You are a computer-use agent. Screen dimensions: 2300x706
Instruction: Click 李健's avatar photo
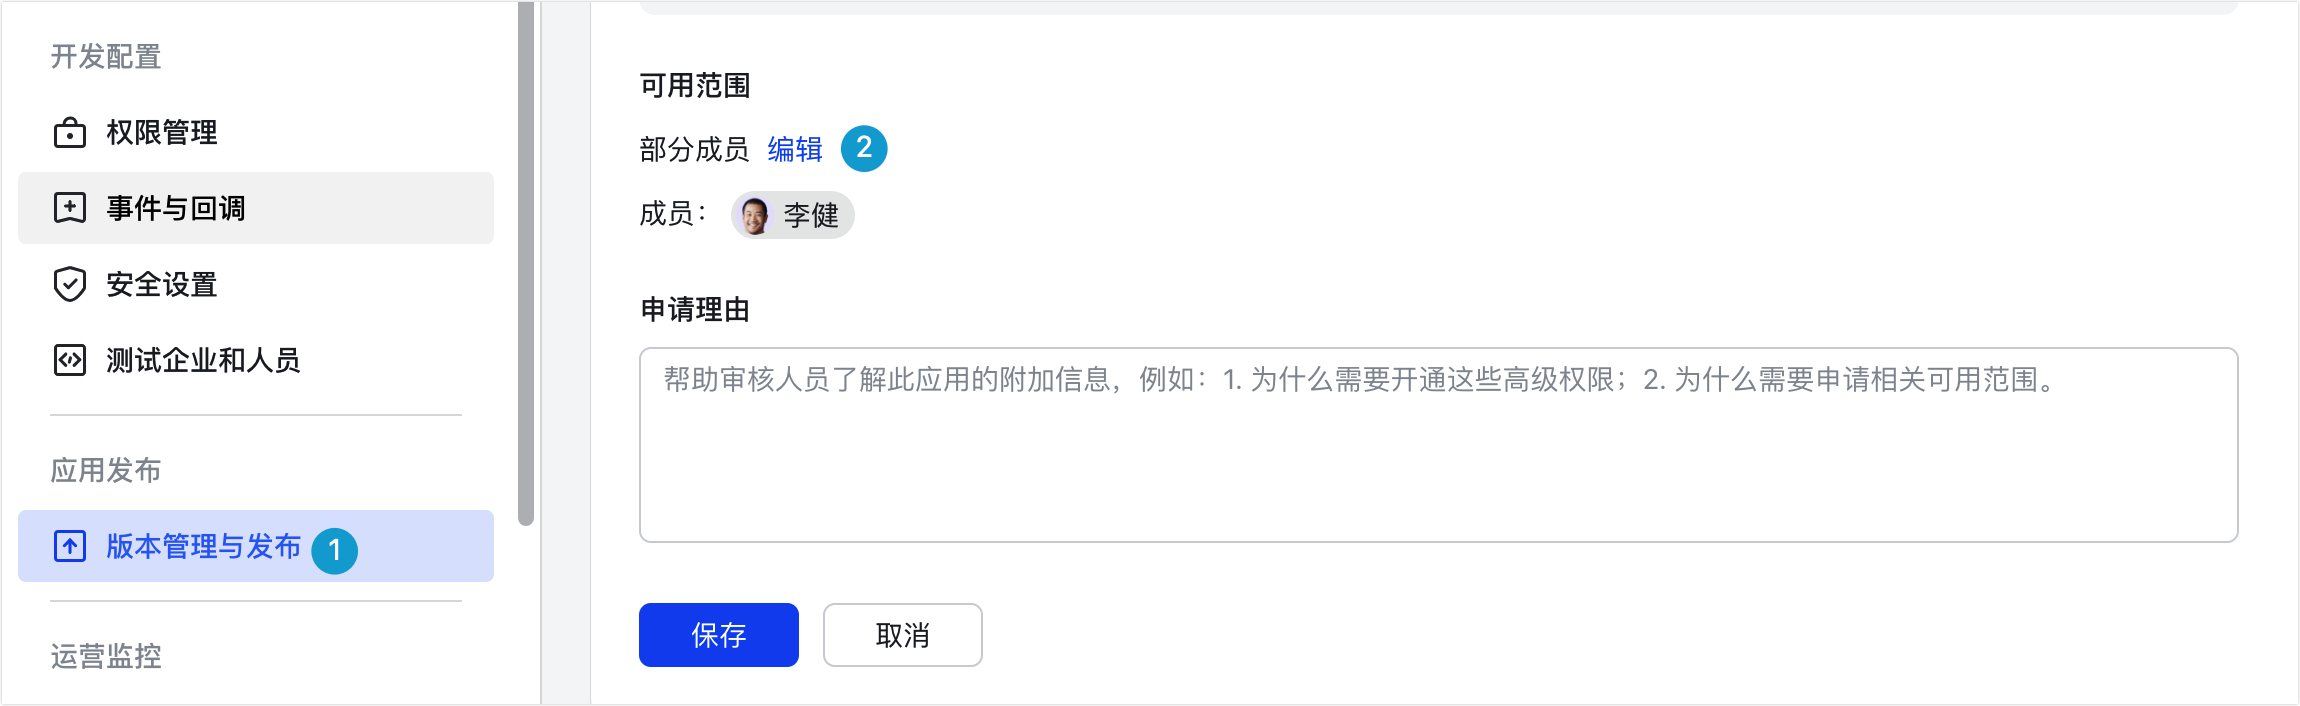tap(755, 215)
